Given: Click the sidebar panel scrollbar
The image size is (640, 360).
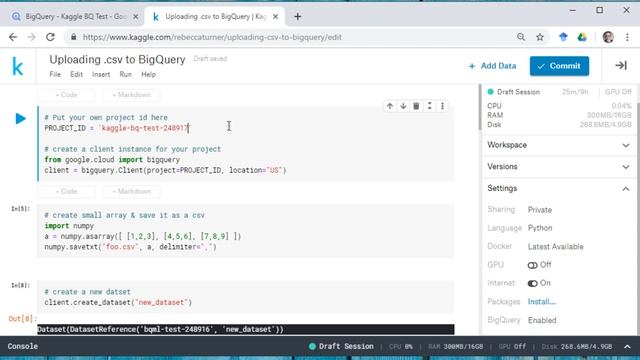Looking at the screenshot, I should (x=480, y=108).
